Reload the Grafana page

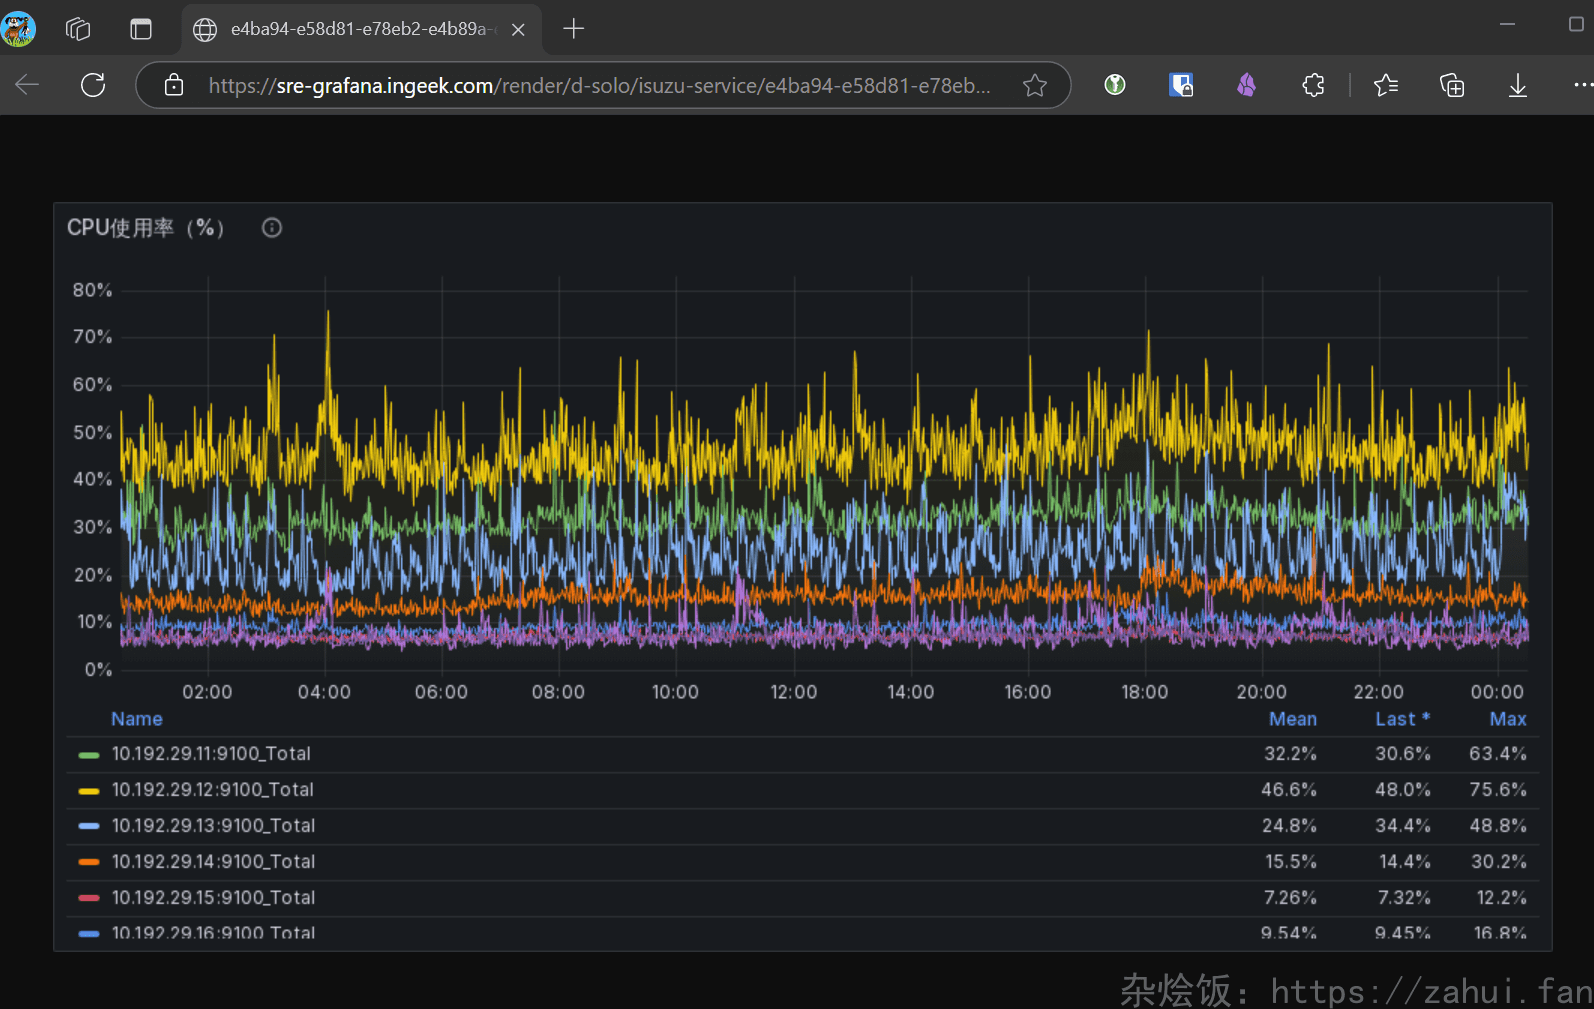(x=93, y=85)
